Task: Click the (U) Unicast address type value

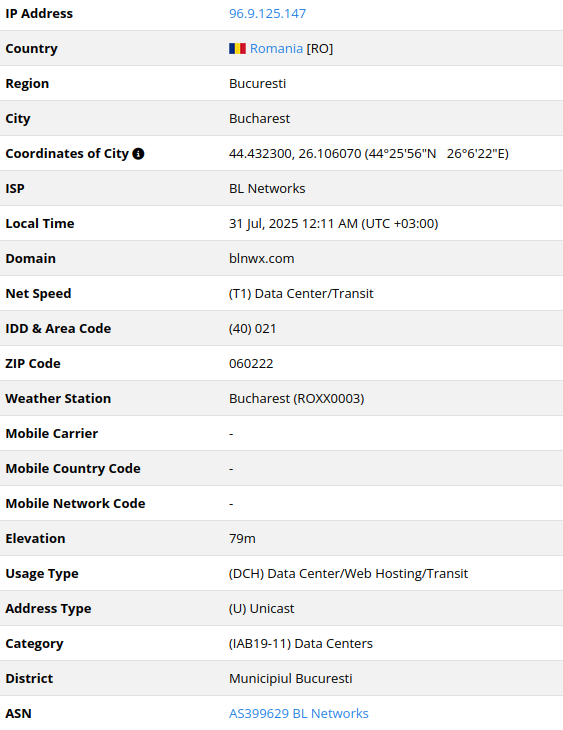Action: (262, 608)
